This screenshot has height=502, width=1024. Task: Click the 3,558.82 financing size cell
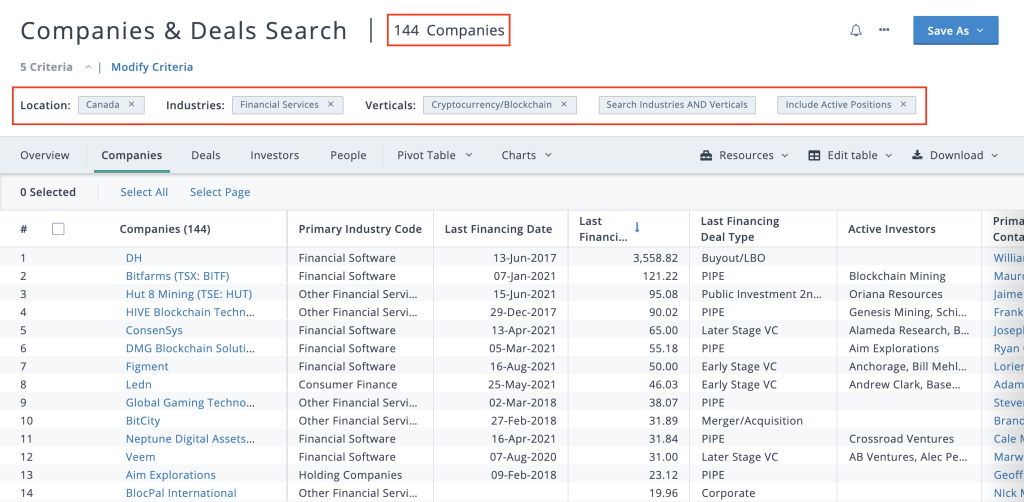point(655,258)
